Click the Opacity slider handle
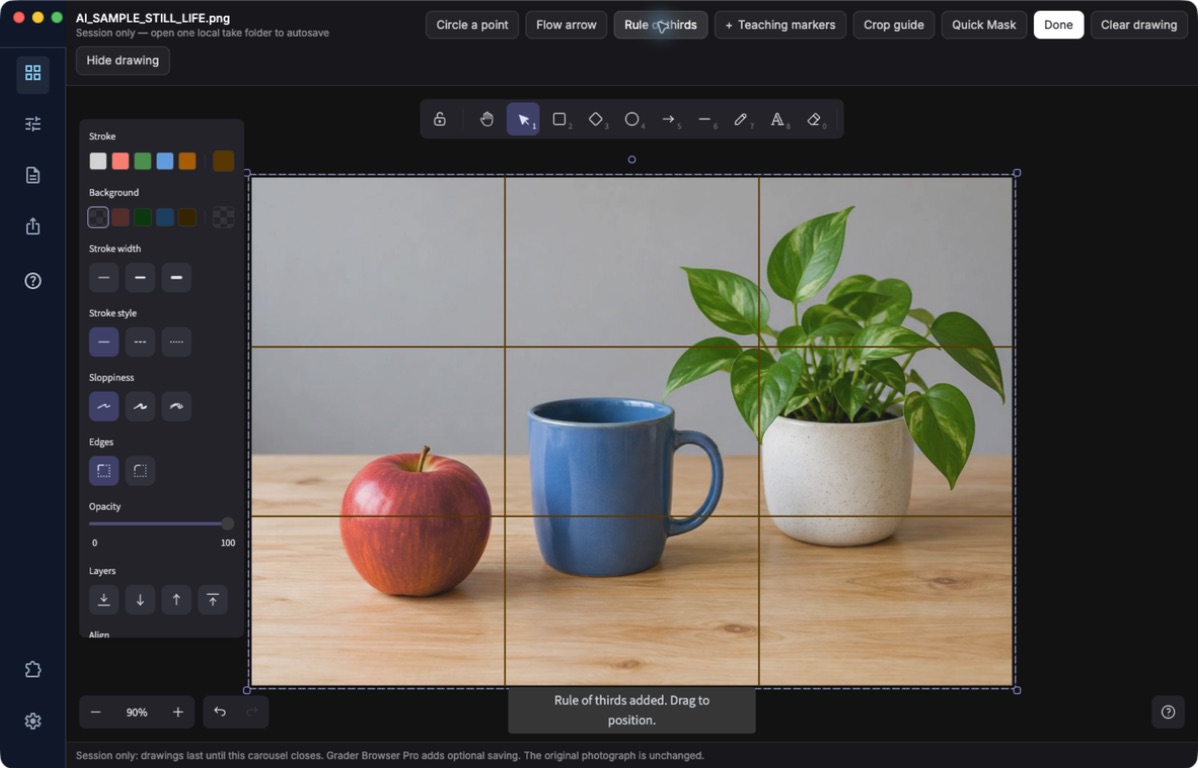 227,523
